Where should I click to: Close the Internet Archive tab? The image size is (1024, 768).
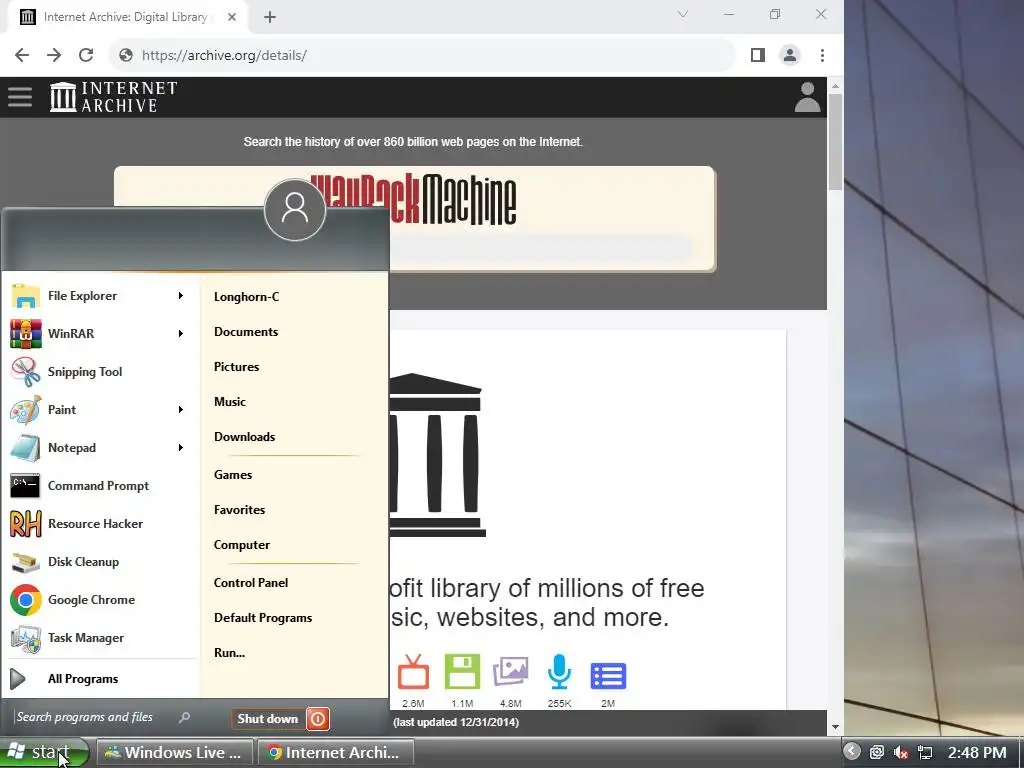pos(232,17)
